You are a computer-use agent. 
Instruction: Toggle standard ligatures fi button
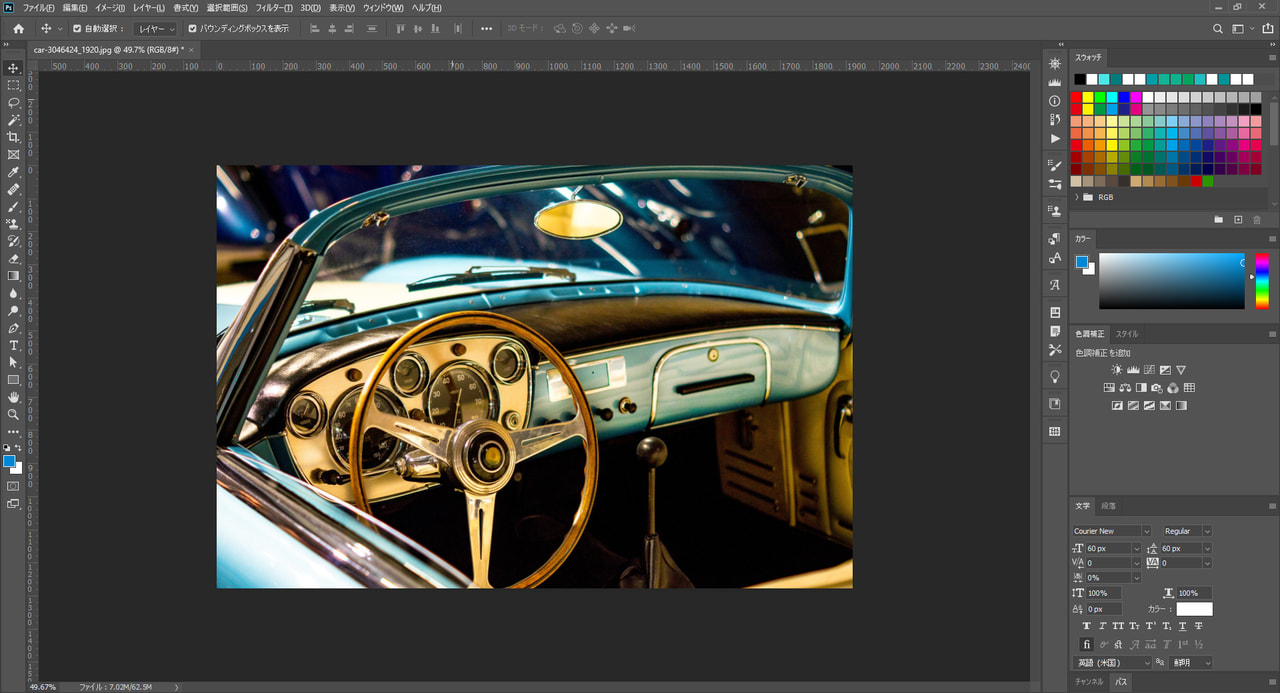click(1087, 644)
